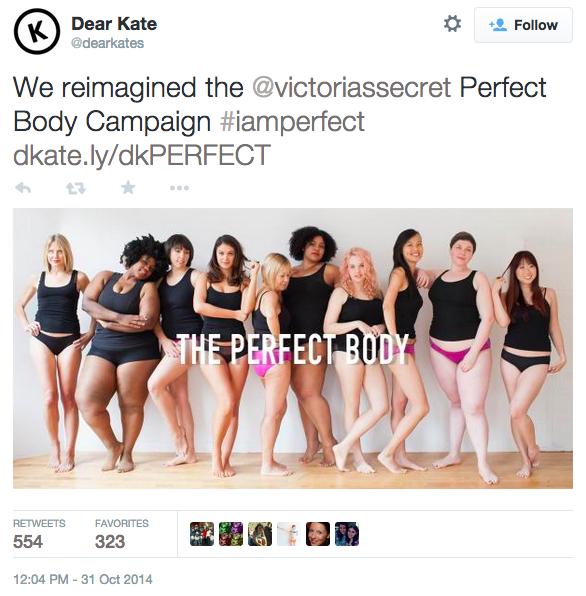This screenshot has width=586, height=596.
Task: Open third retweeter avatar thumbnail
Action: (260, 534)
